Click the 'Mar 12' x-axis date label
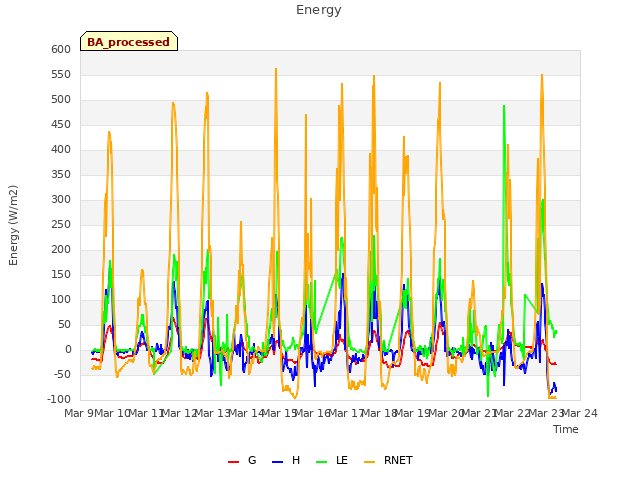Viewport: 640px width, 480px height. click(179, 413)
